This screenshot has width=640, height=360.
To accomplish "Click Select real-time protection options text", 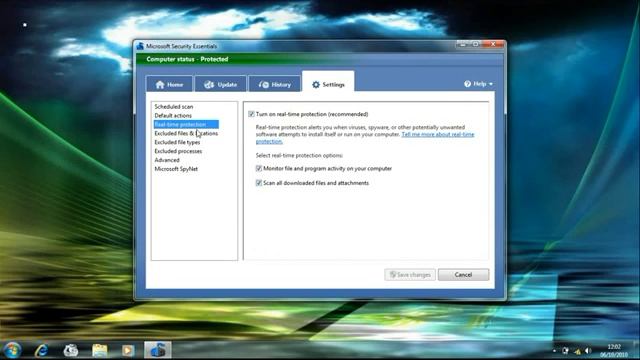I will click(299, 156).
